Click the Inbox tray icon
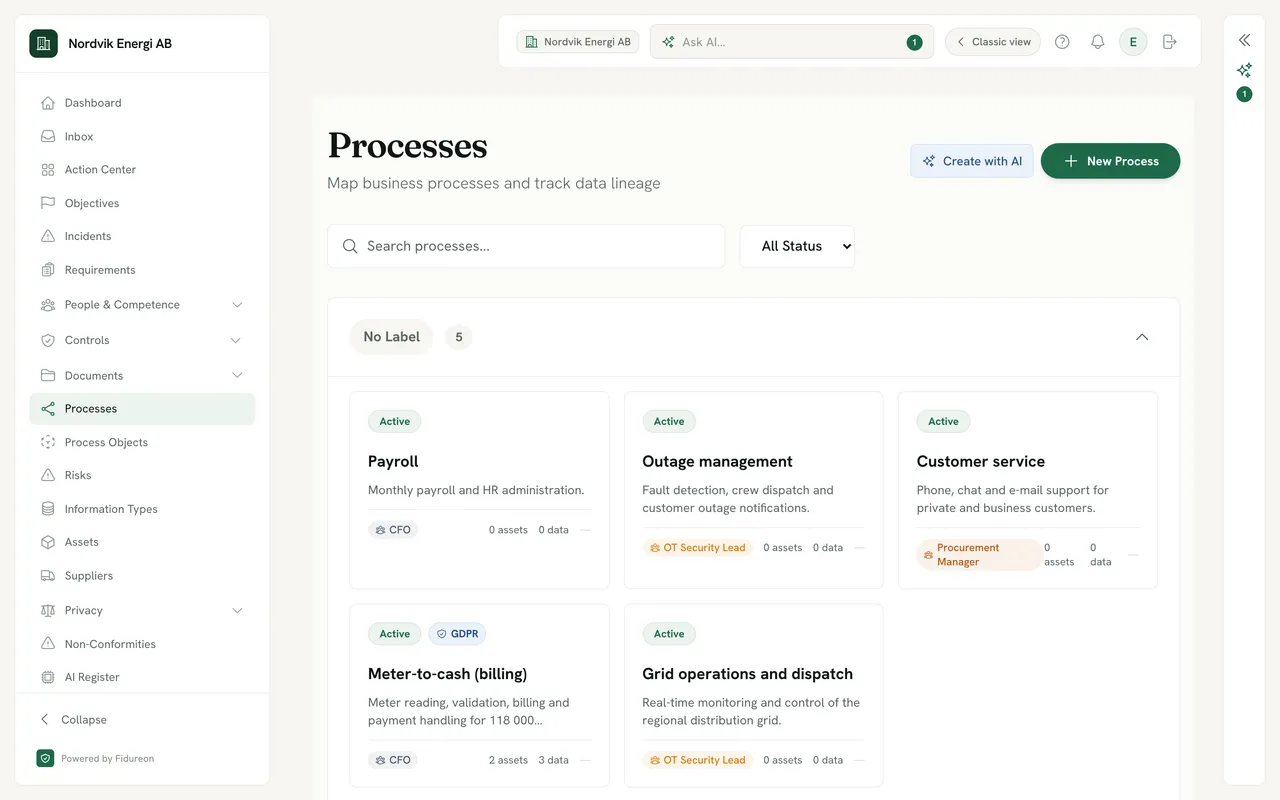The height and width of the screenshot is (800, 1280). pos(47,136)
